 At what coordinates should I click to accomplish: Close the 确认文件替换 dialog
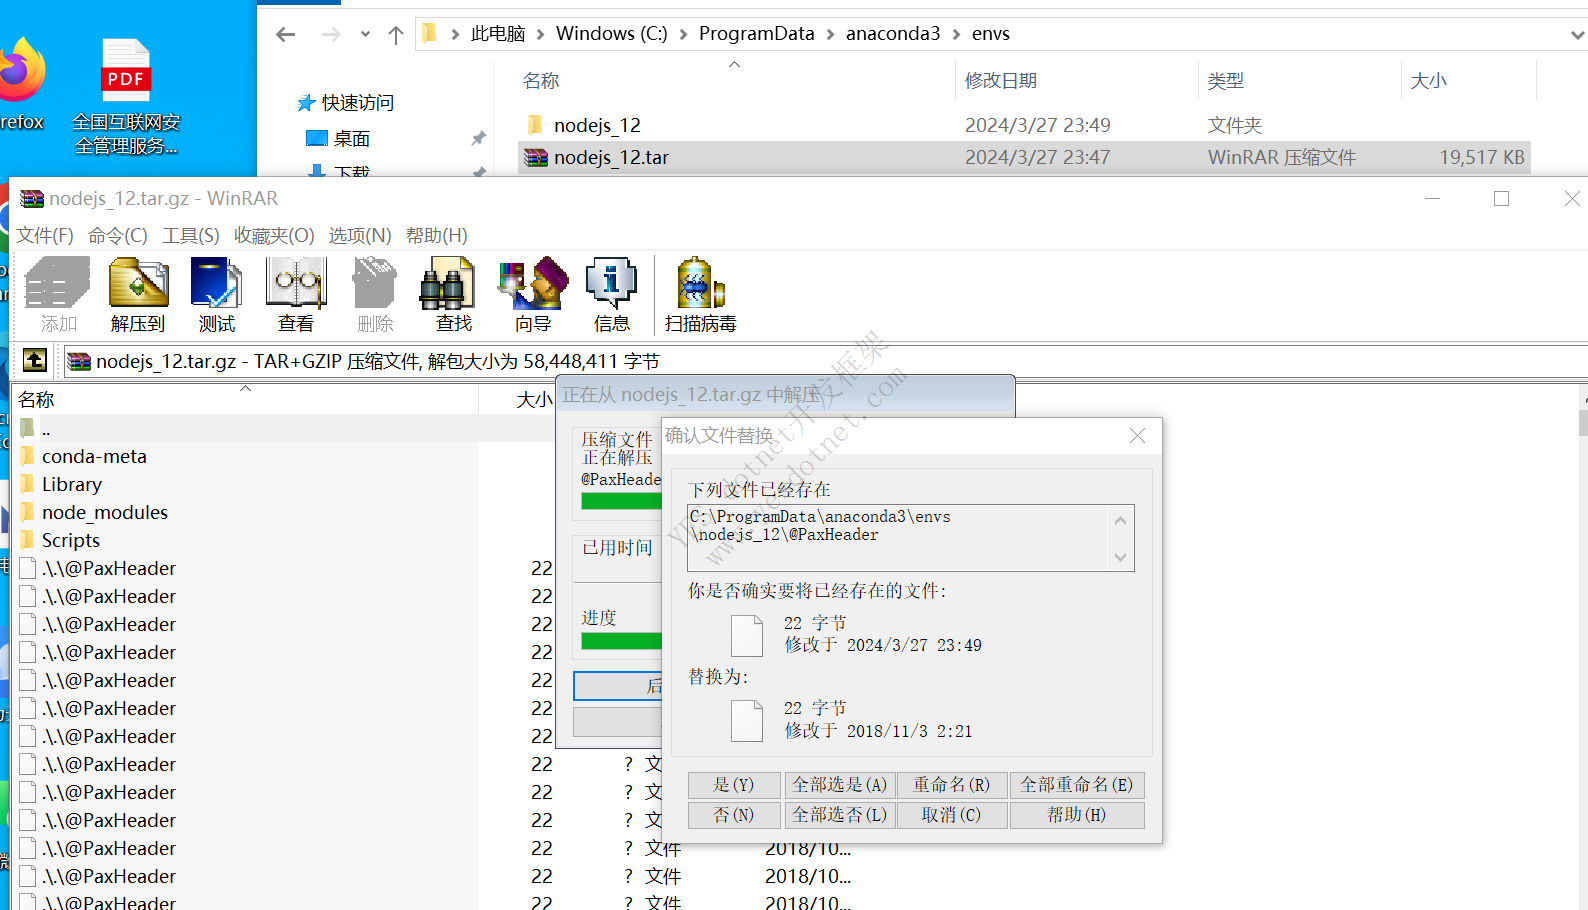pos(1137,435)
